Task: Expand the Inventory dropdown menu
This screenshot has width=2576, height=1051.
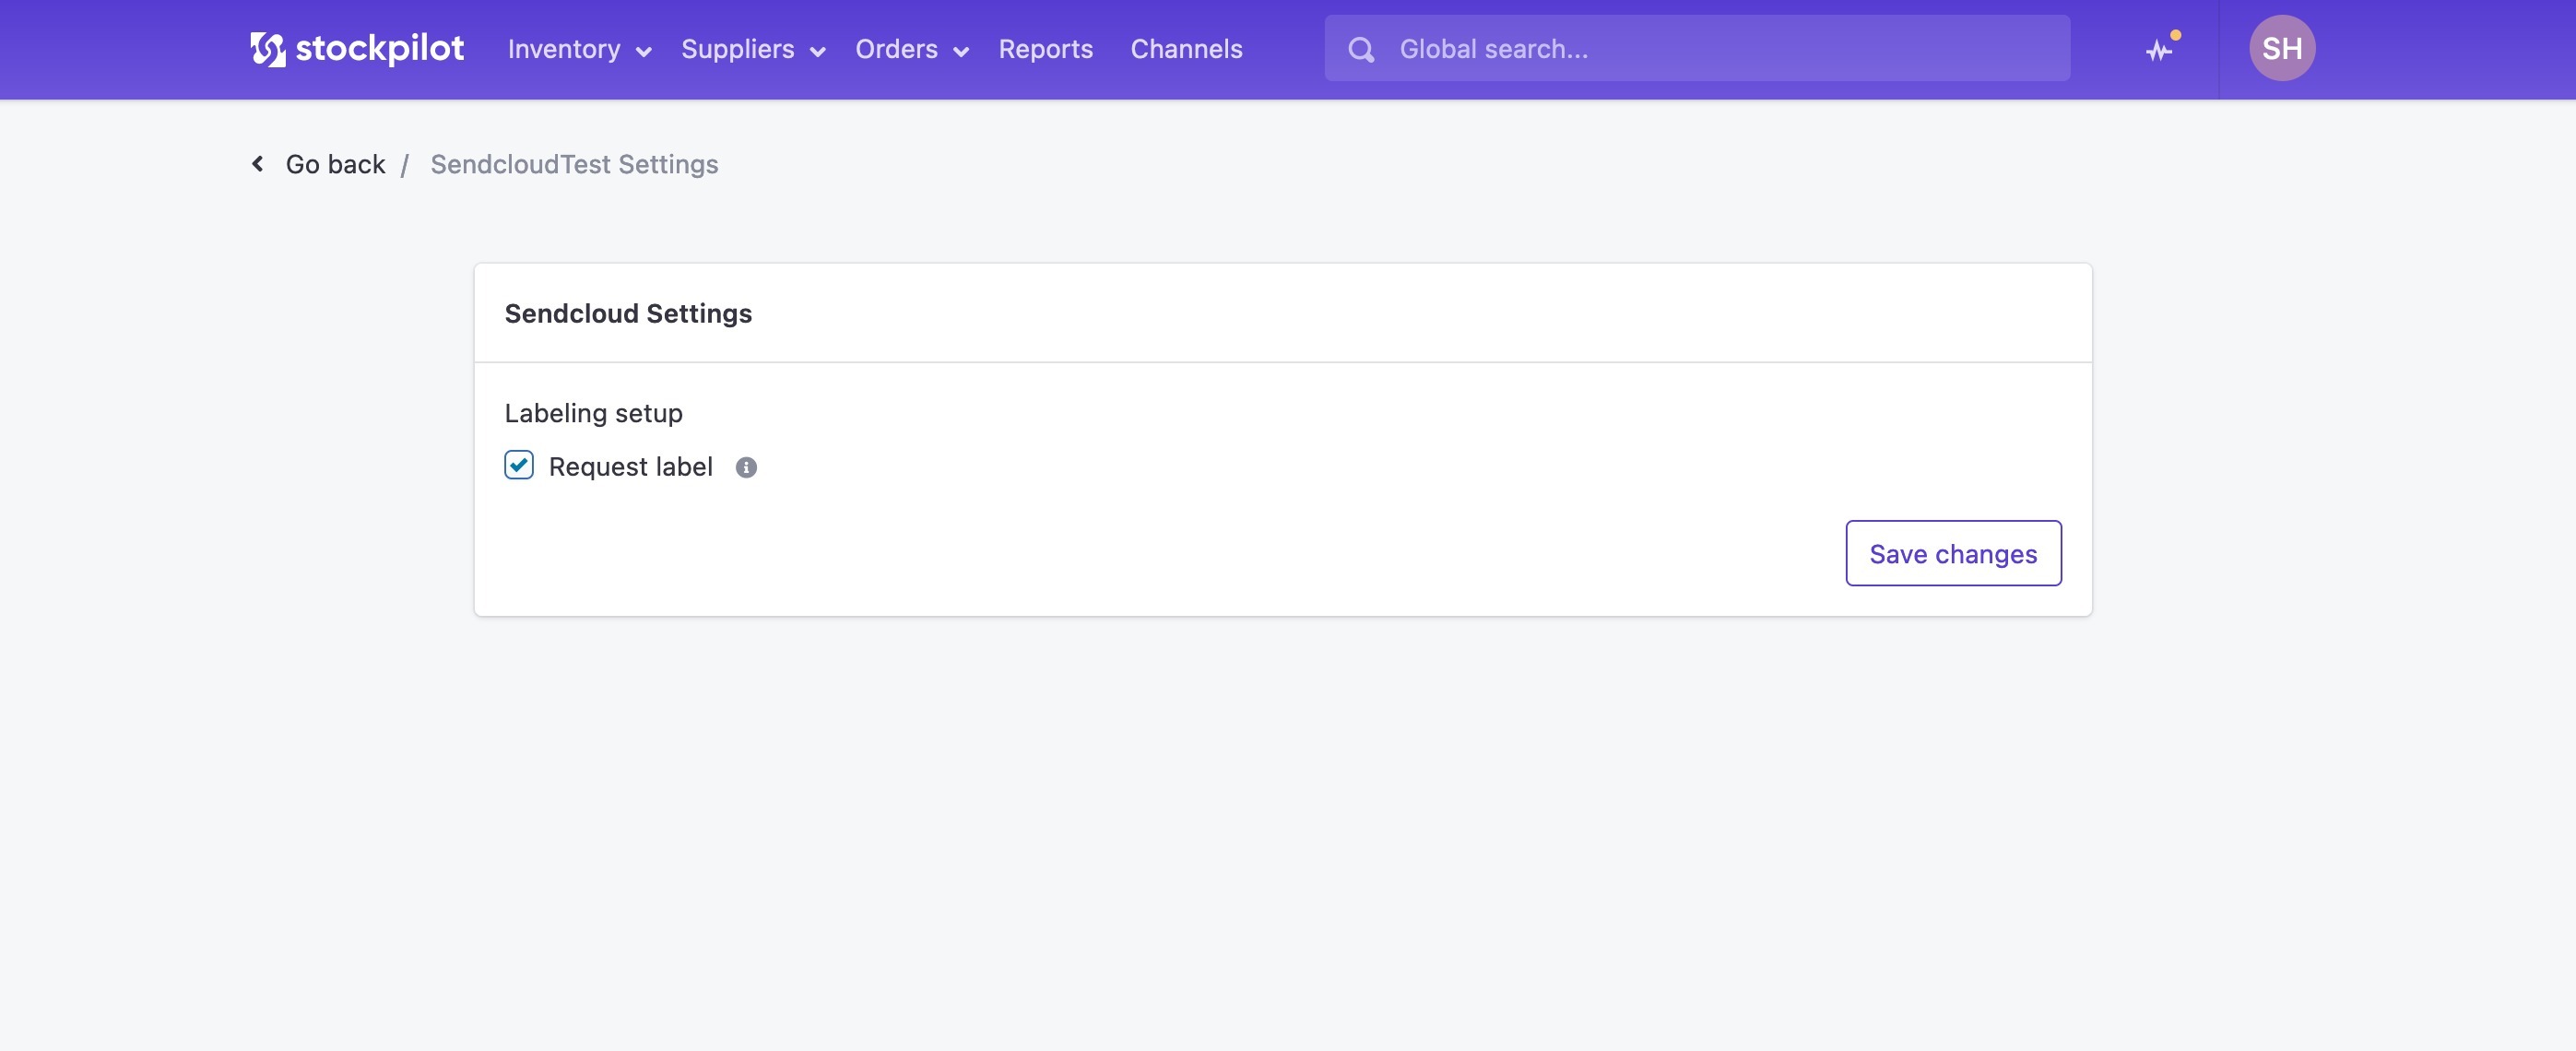Action: (579, 49)
